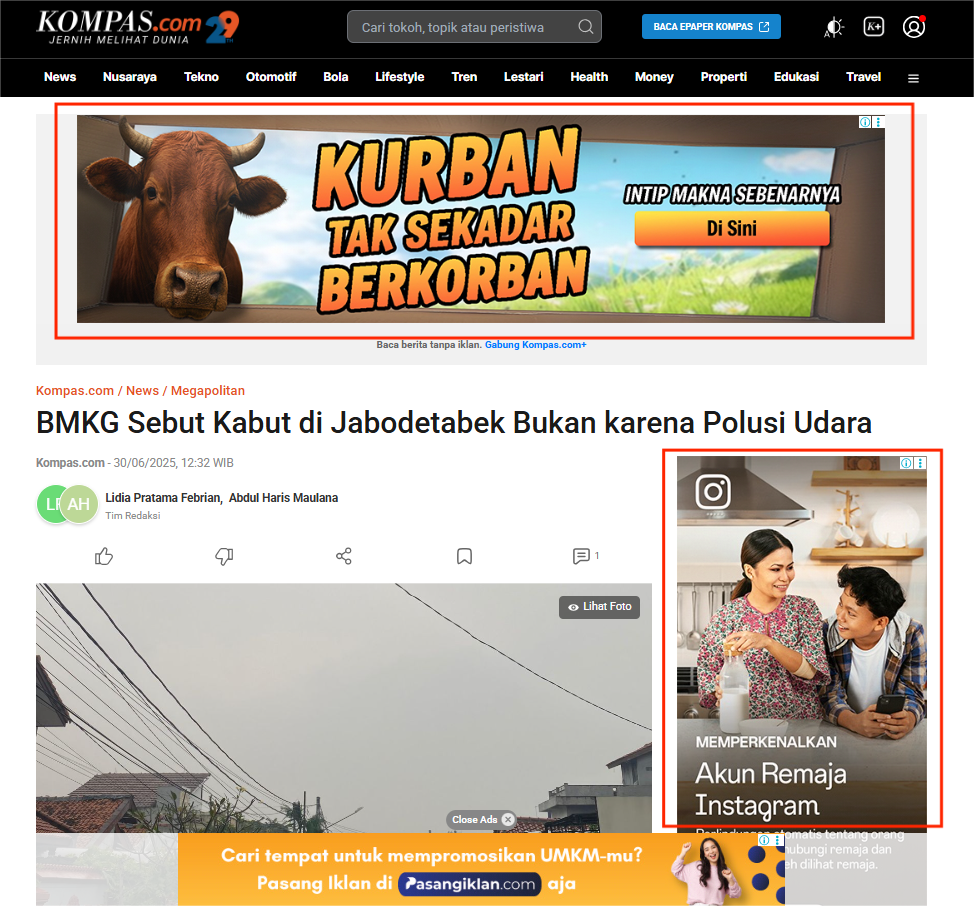
Task: Open the user account icon
Action: tap(914, 27)
